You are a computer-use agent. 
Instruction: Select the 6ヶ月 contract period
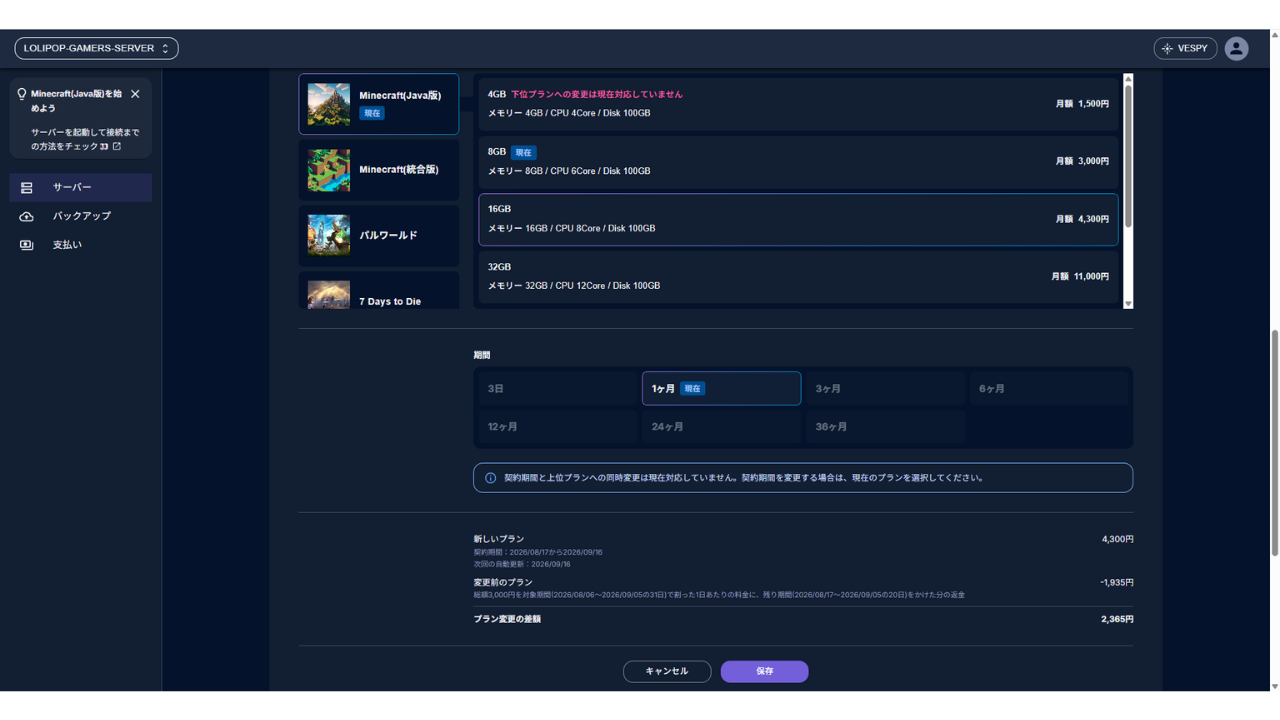click(x=1049, y=389)
